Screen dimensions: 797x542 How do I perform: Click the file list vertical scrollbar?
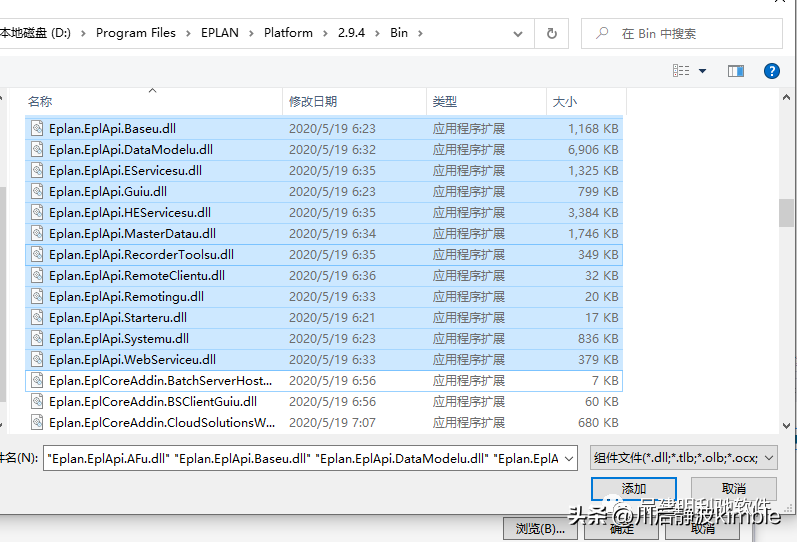786,213
